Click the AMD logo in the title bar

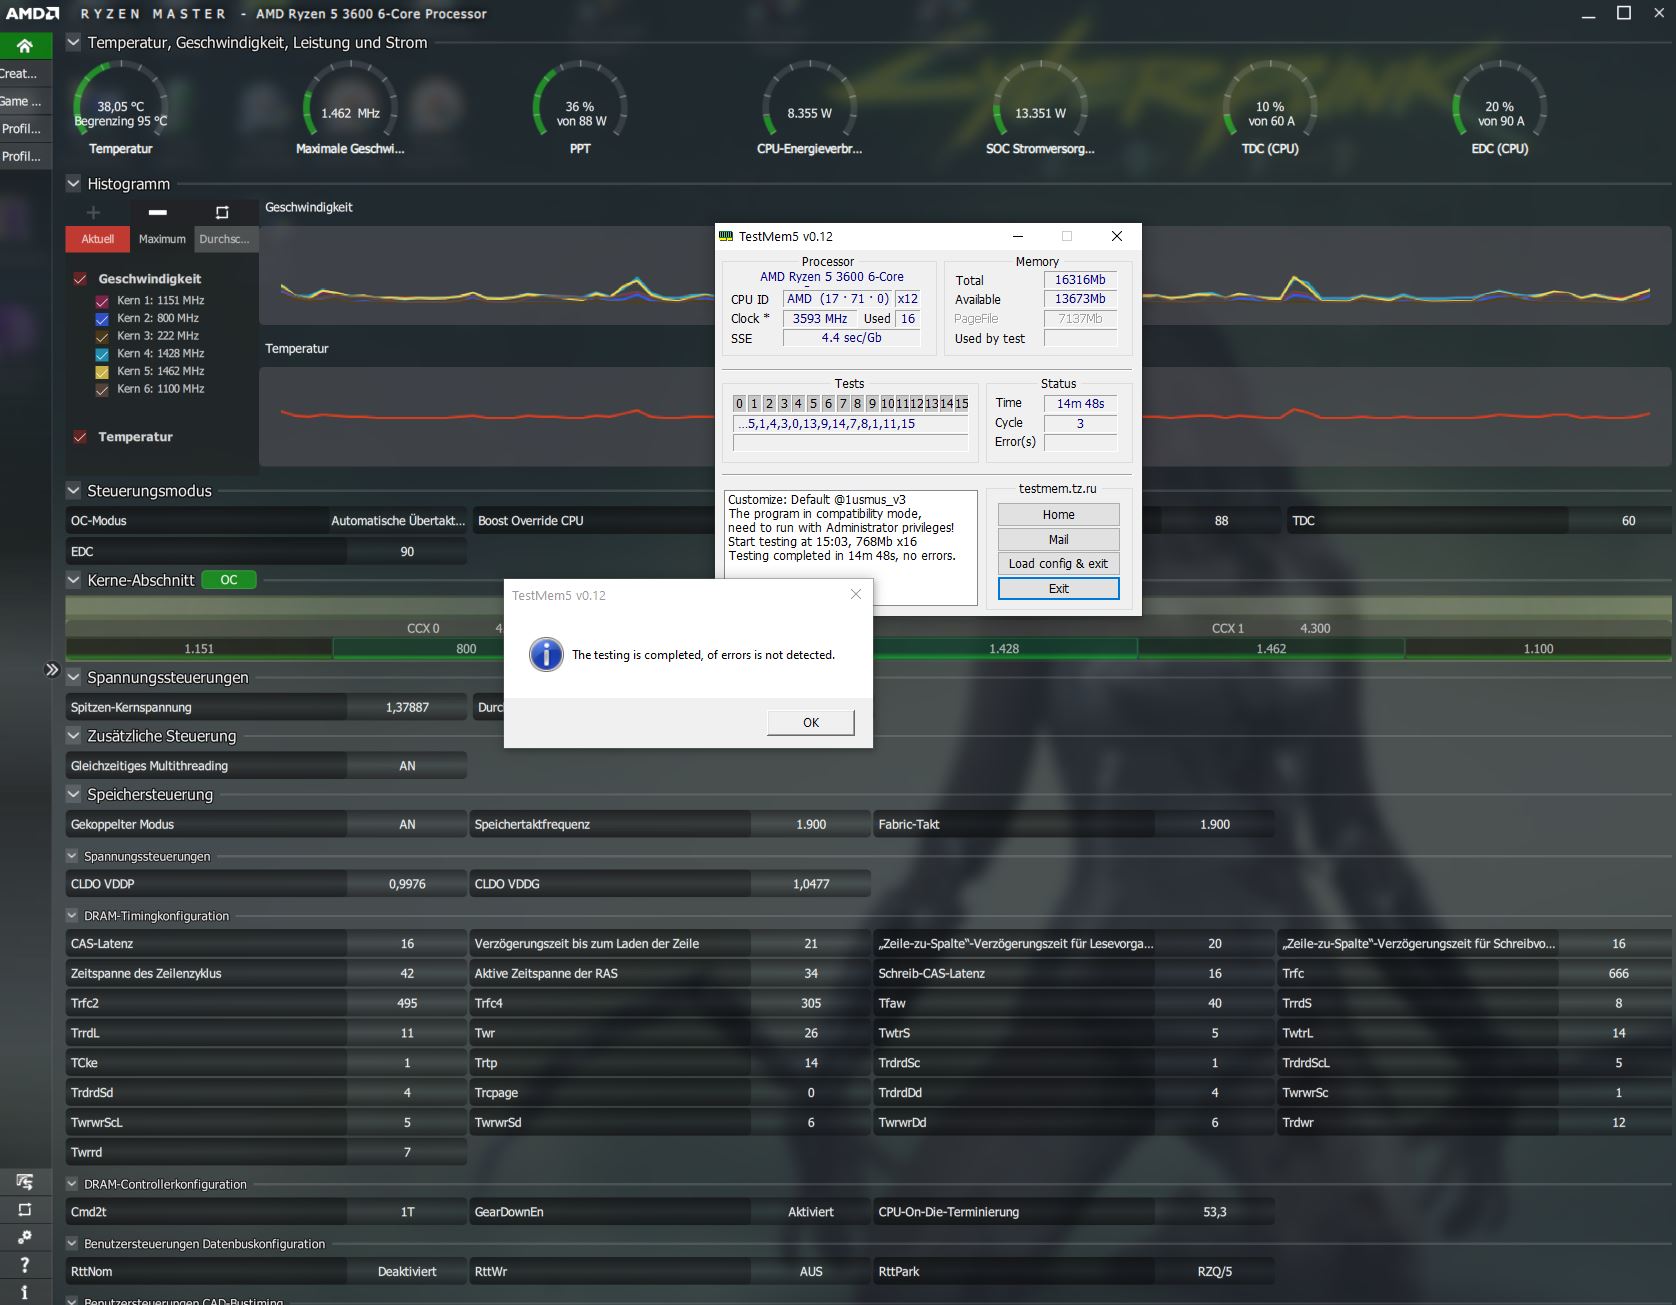click(32, 14)
